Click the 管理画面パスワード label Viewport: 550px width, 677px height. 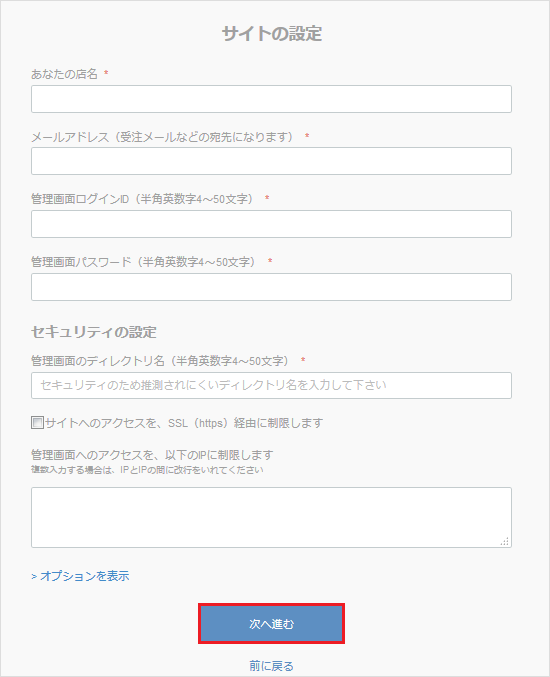pos(145,262)
